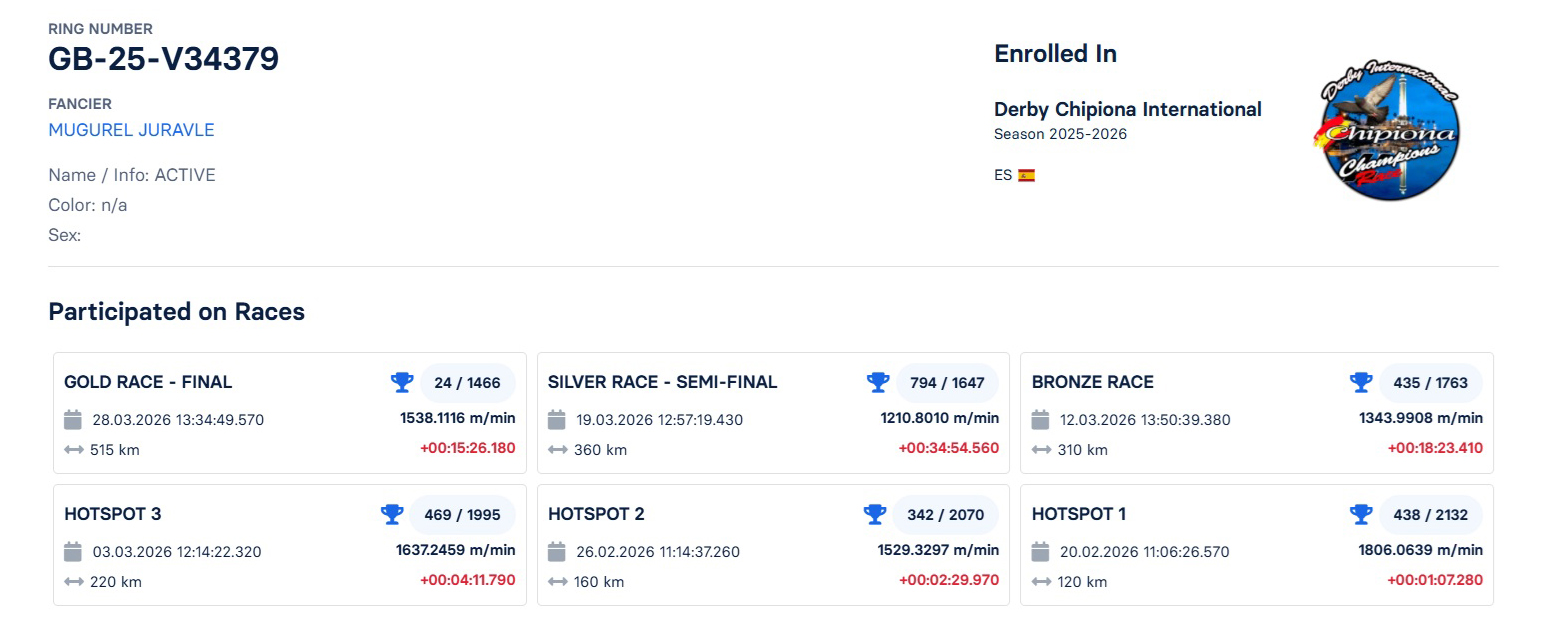The height and width of the screenshot is (628, 1541).
Task: Click the calendar icon on HOTSPOT 2
Action: coord(557,551)
